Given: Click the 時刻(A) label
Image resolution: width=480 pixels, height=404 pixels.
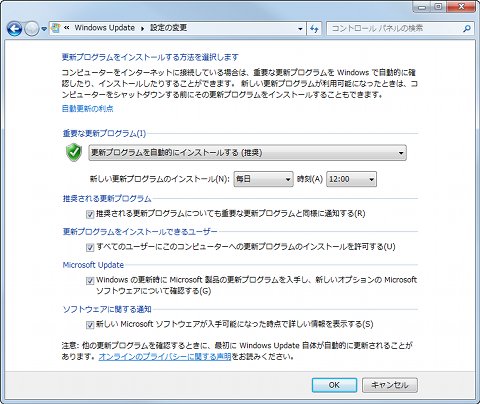Looking at the screenshot, I should point(310,179).
